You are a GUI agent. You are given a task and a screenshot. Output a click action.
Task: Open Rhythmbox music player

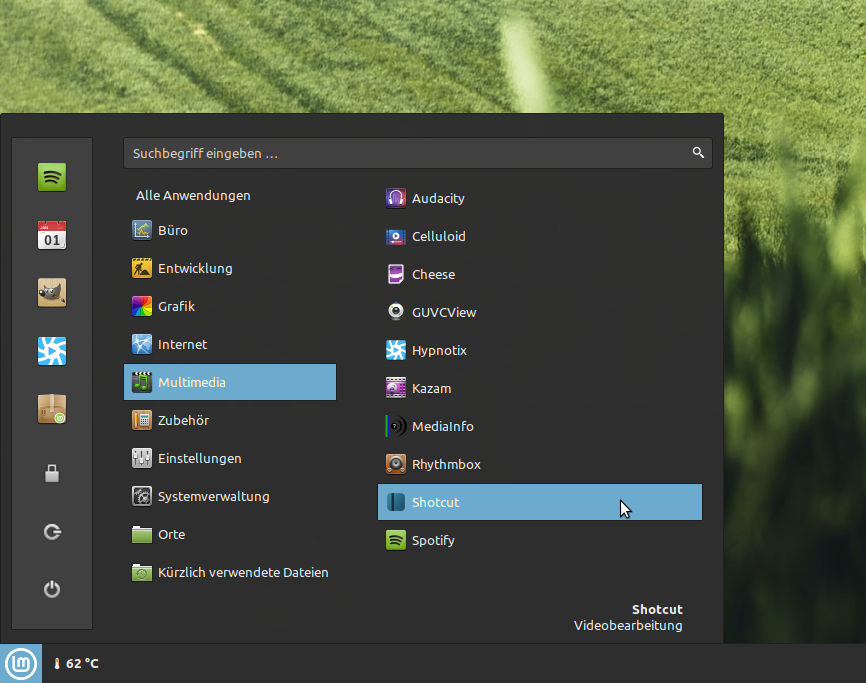point(446,464)
